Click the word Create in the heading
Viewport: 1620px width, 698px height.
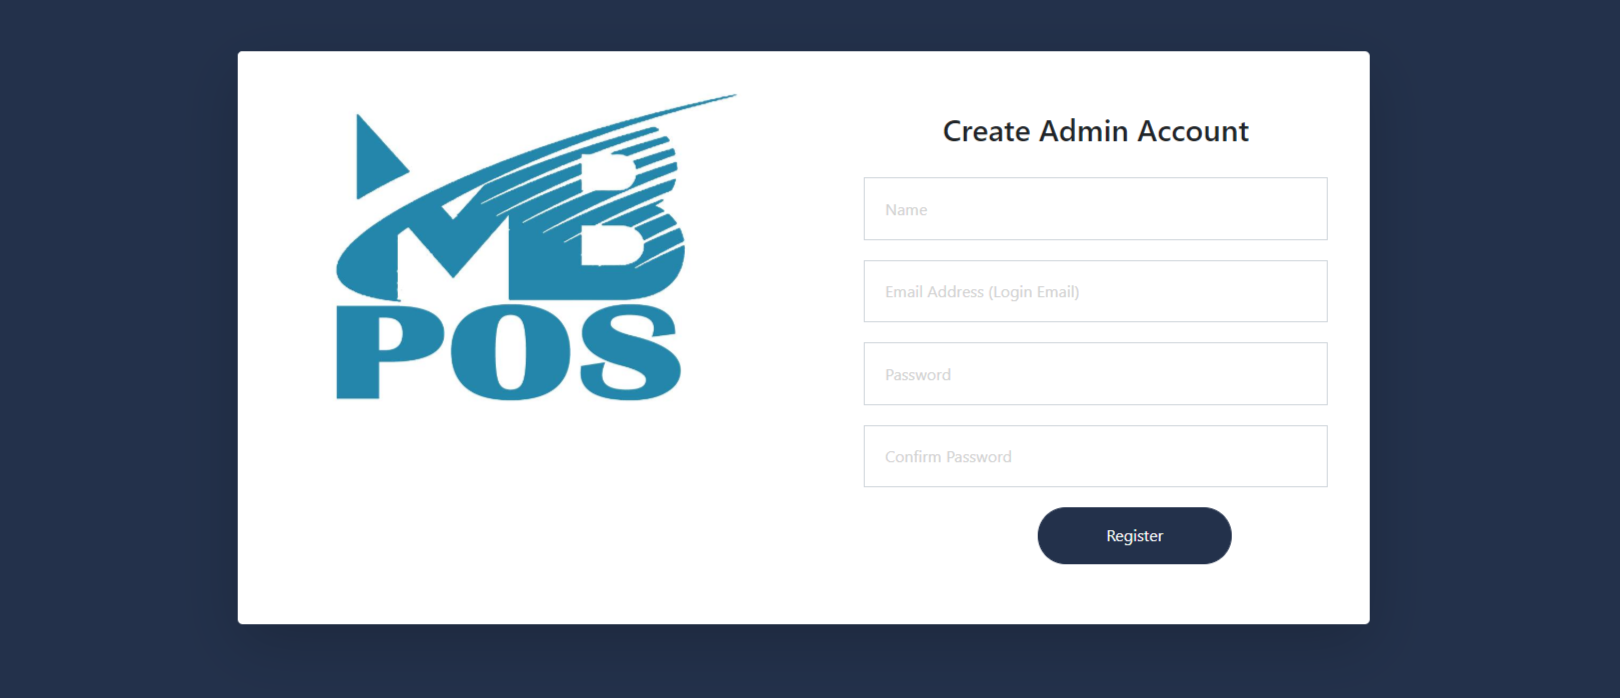point(986,131)
